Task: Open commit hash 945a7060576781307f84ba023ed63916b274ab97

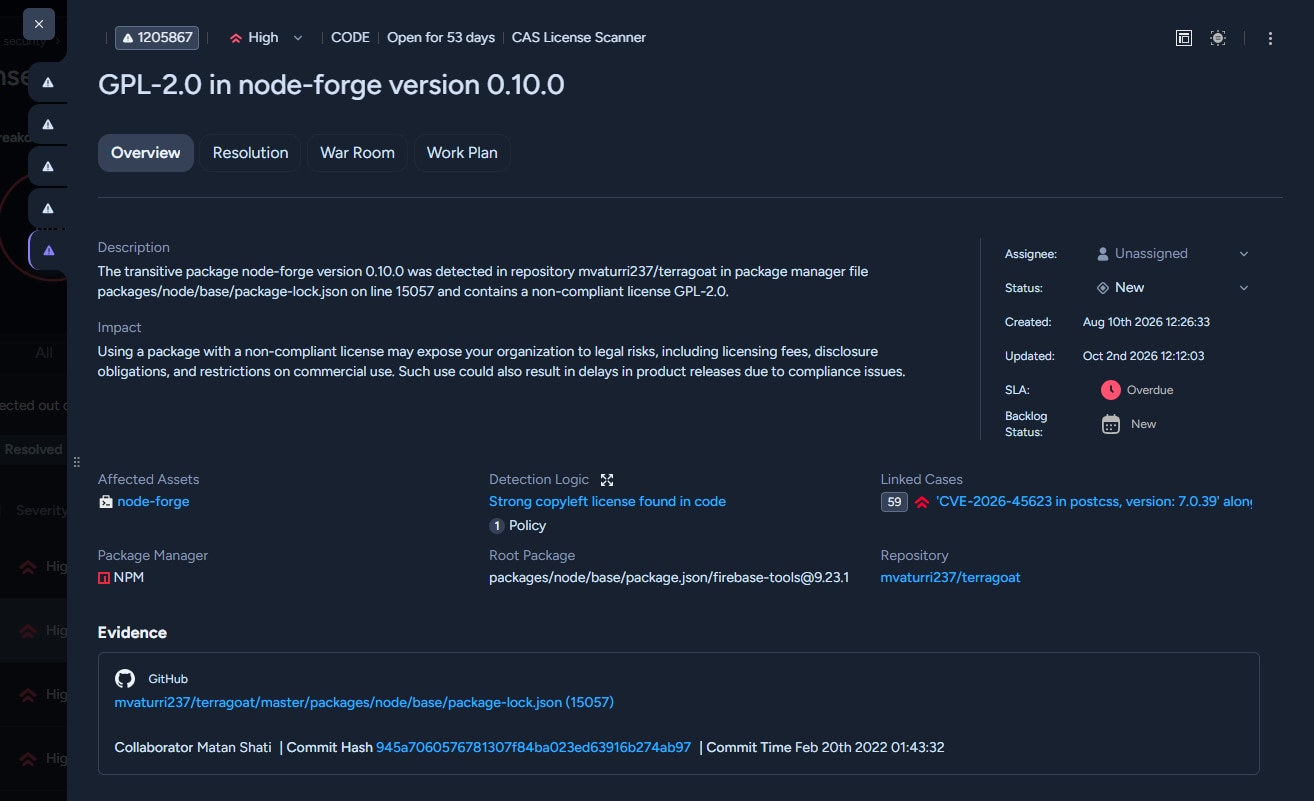Action: point(533,748)
